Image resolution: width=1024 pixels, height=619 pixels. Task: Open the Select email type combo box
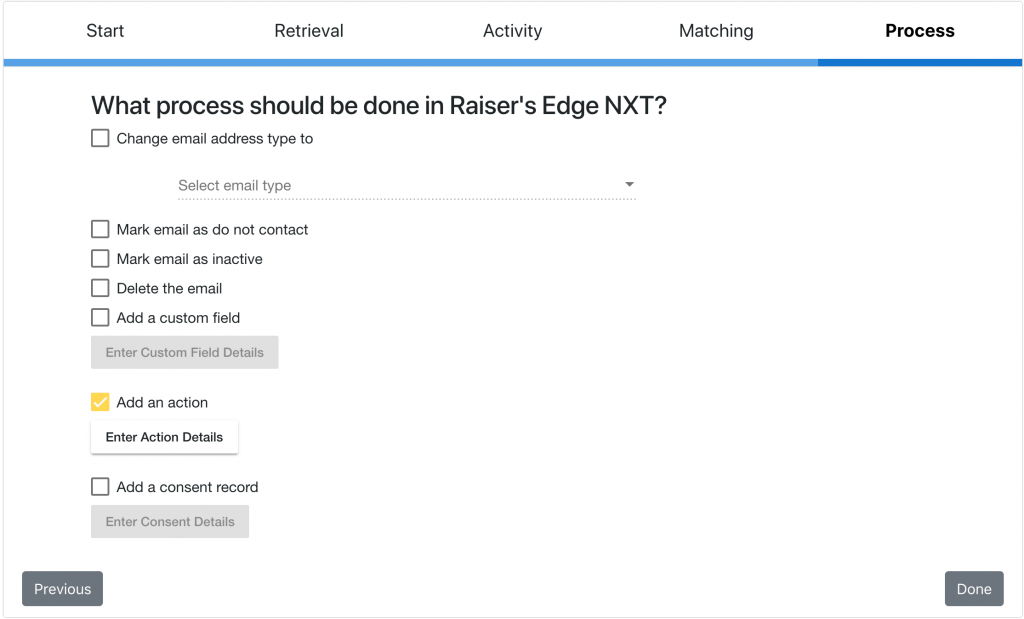coord(400,185)
